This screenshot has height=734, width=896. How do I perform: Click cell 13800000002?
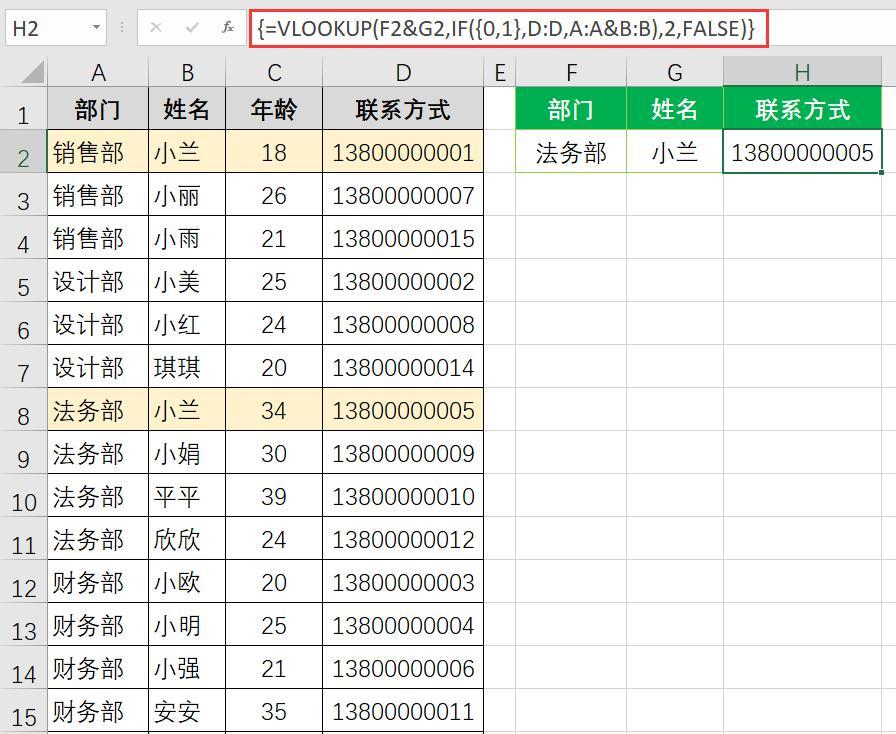tap(403, 281)
